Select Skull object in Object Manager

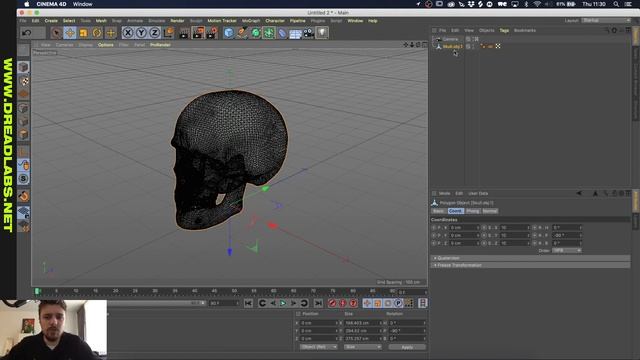pyautogui.click(x=452, y=47)
